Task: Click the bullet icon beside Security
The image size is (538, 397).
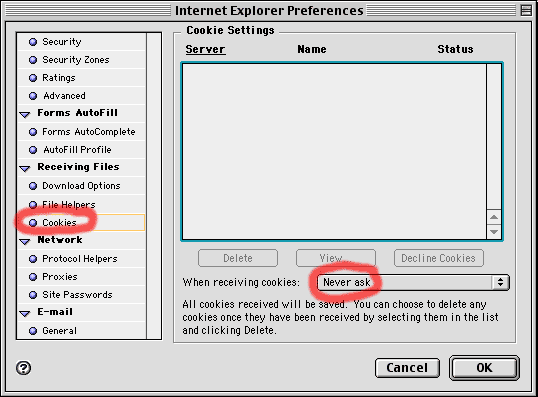Action: (x=33, y=42)
